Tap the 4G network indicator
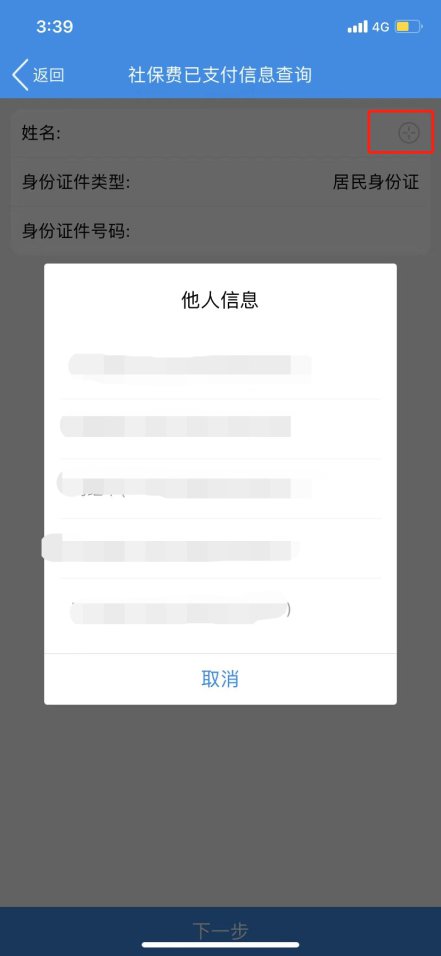The width and height of the screenshot is (441, 956). coord(381,27)
